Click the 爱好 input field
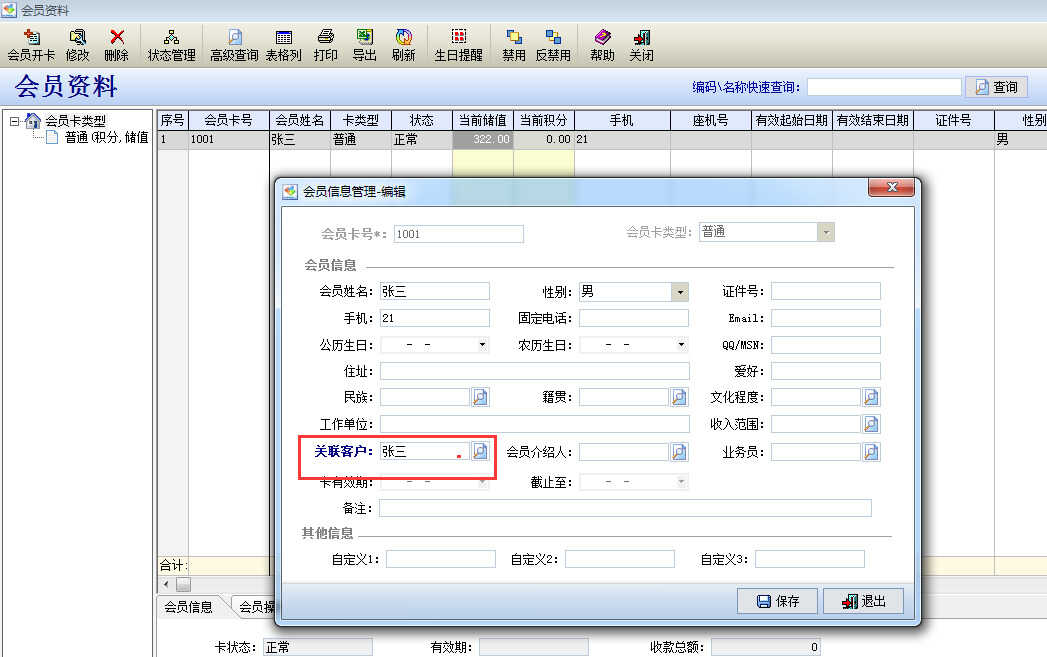 coord(826,371)
